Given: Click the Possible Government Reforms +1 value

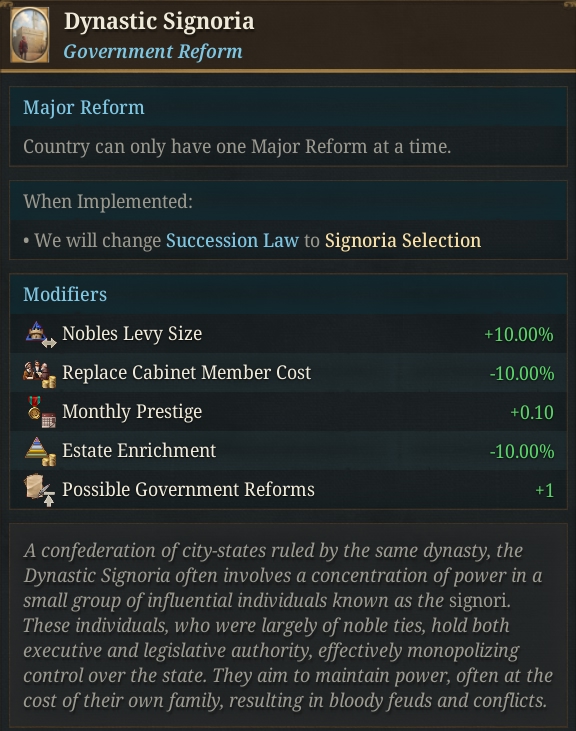Looking at the screenshot, I should point(544,490).
